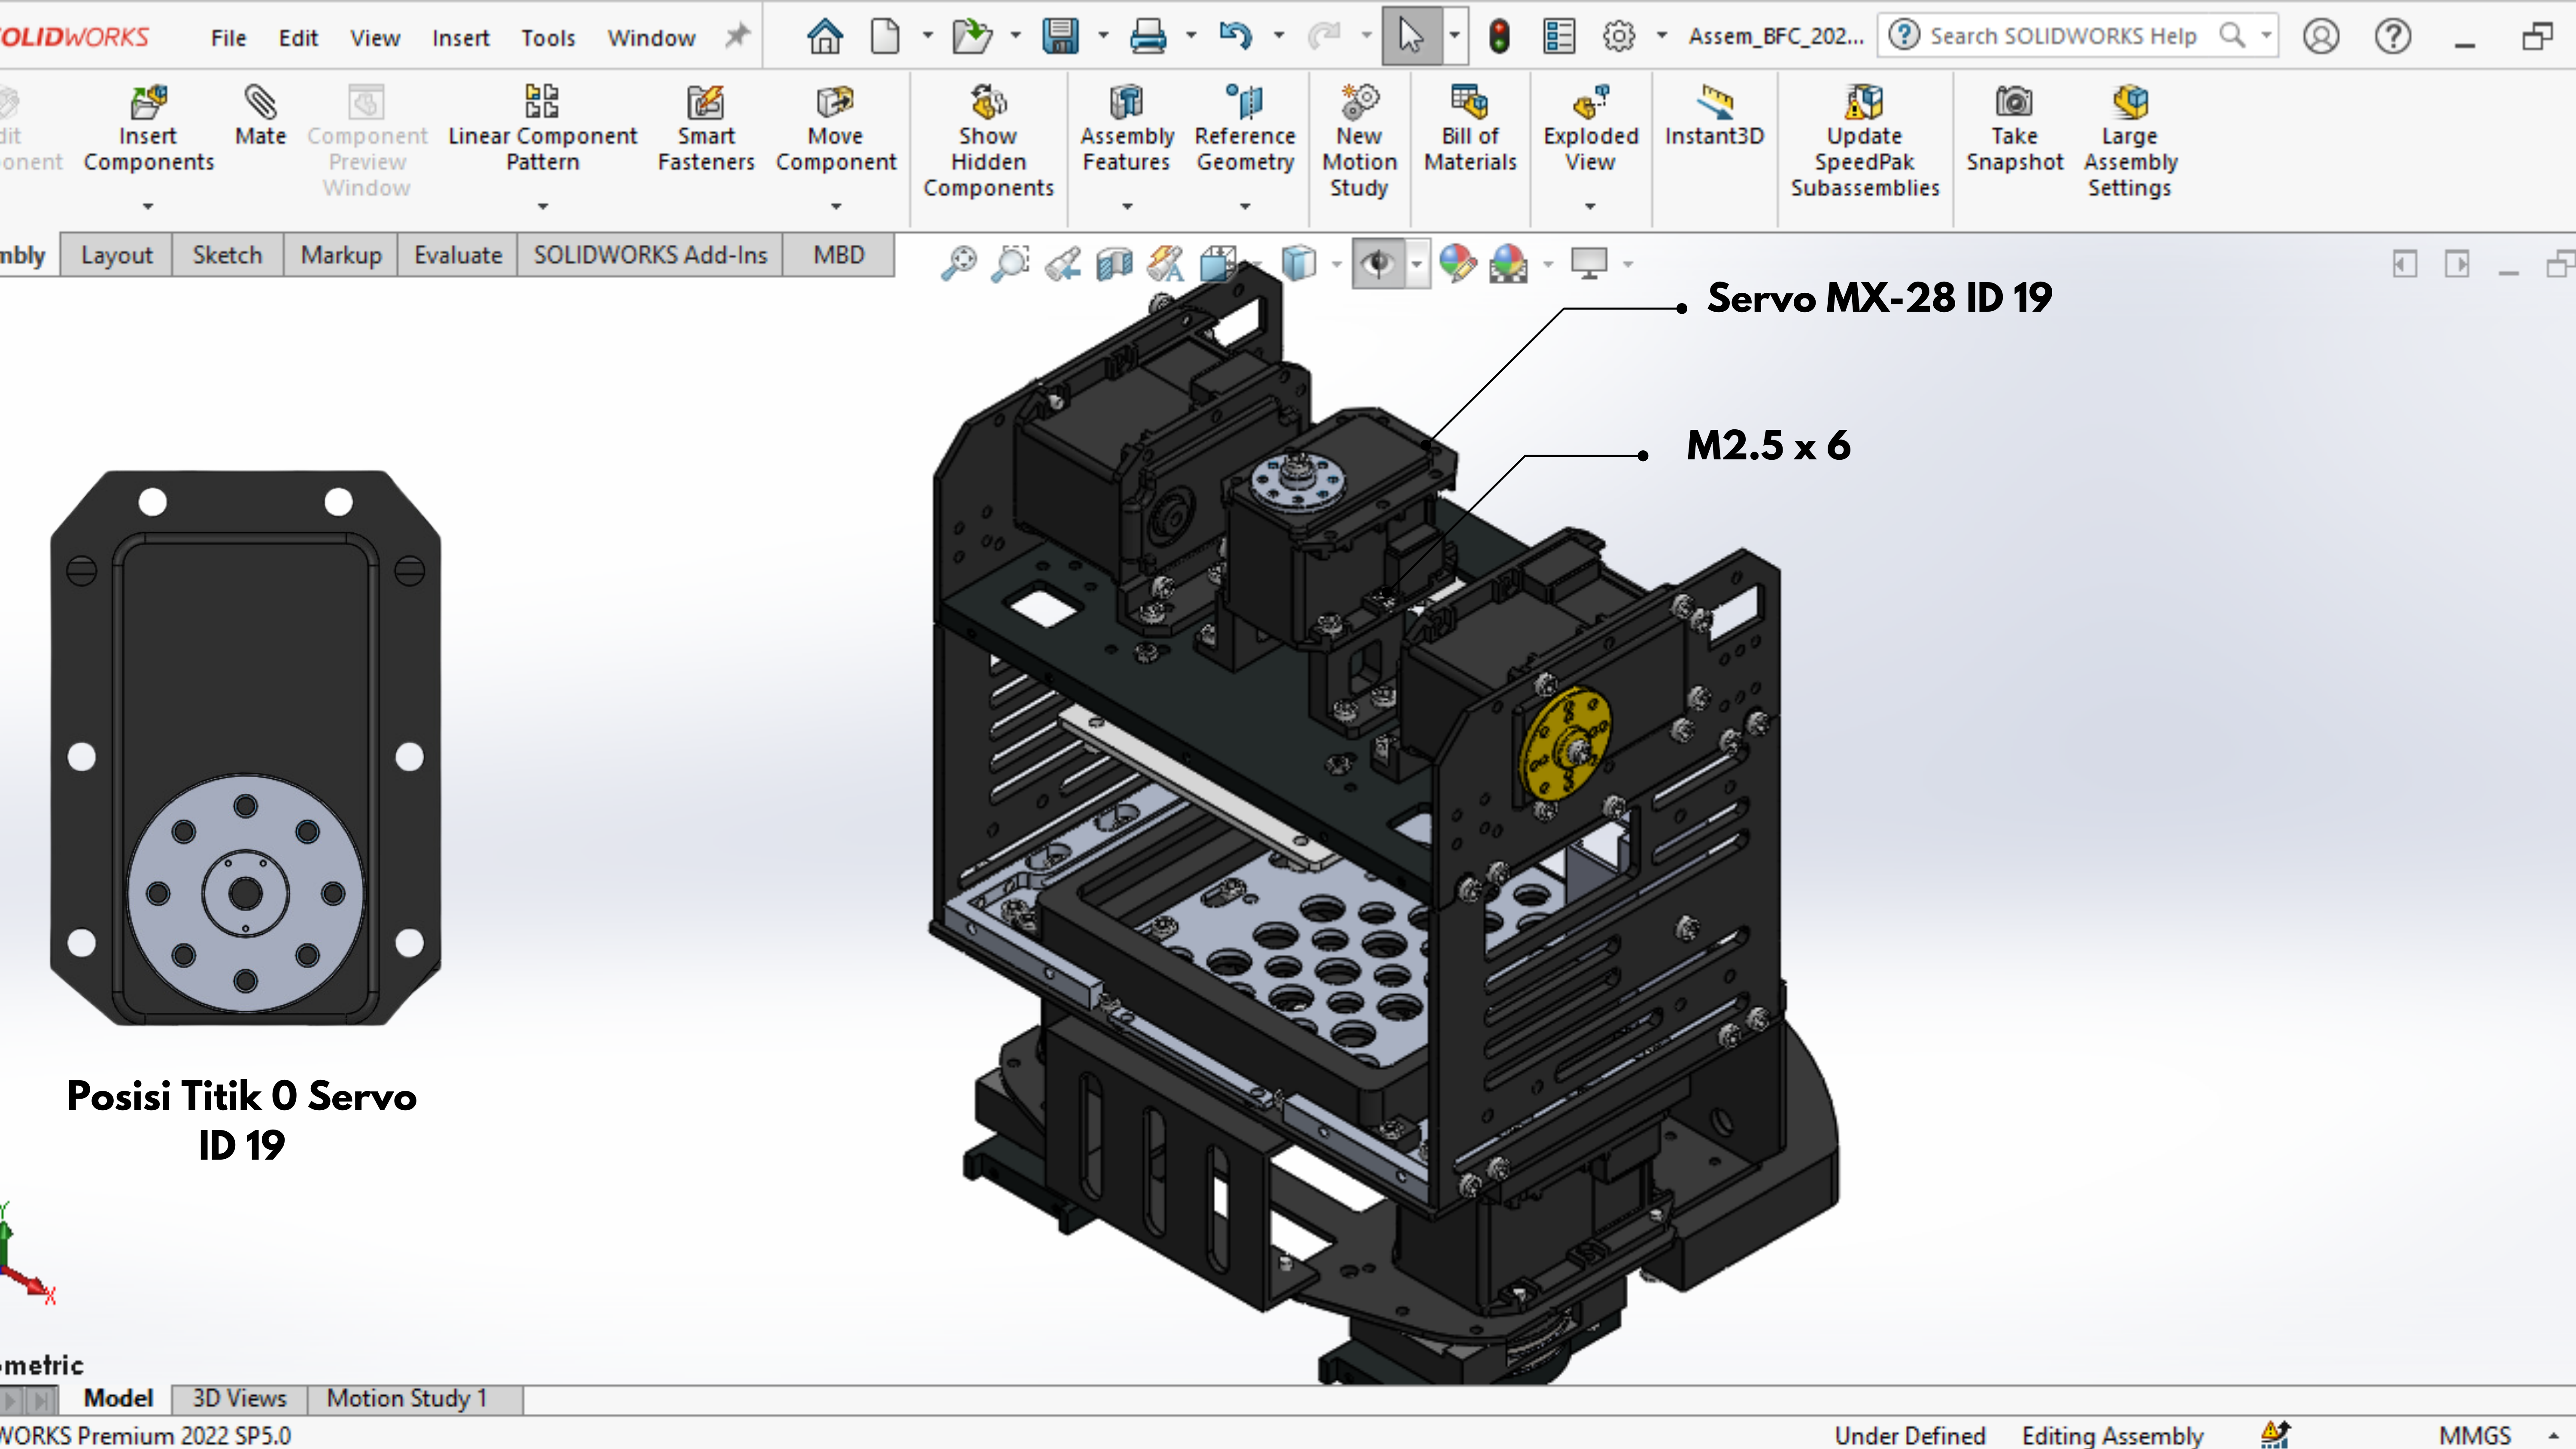The image size is (2576, 1449).
Task: Click the Previous View icon
Action: 1063,264
